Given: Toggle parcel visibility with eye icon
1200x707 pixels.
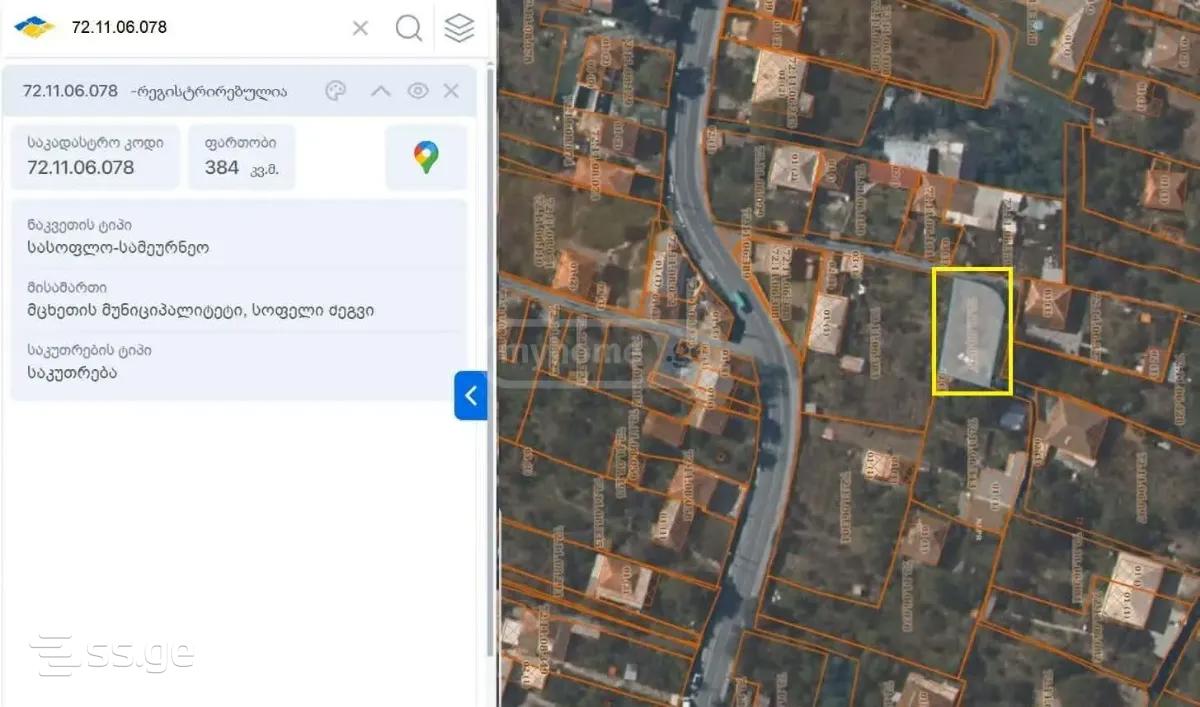Looking at the screenshot, I should 418,91.
